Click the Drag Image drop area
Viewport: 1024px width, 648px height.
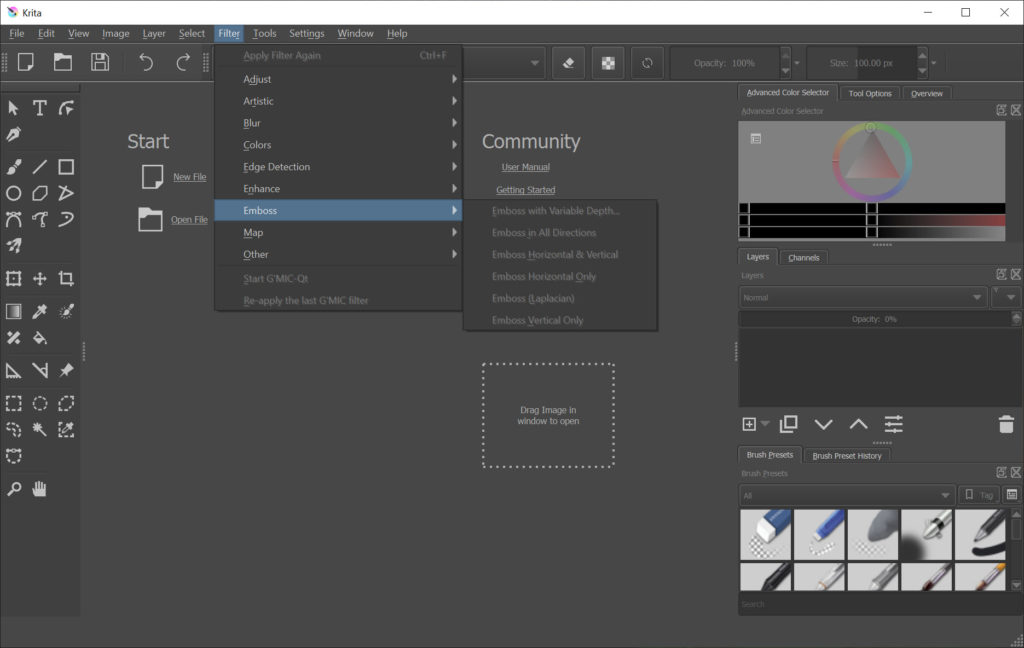tap(549, 415)
